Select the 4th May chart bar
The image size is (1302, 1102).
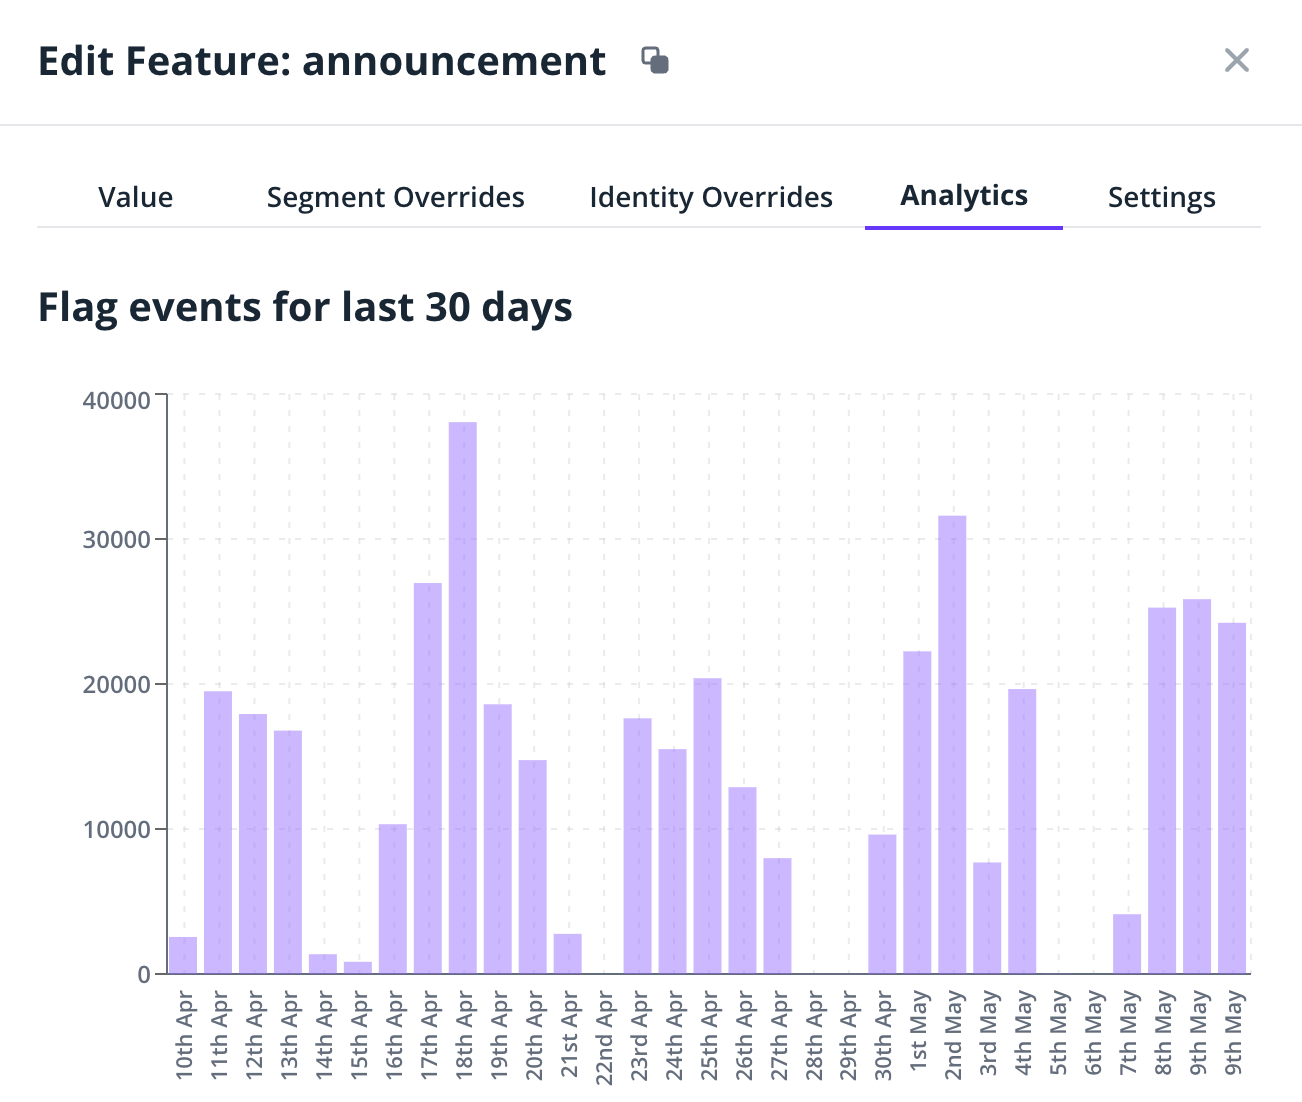click(1022, 831)
